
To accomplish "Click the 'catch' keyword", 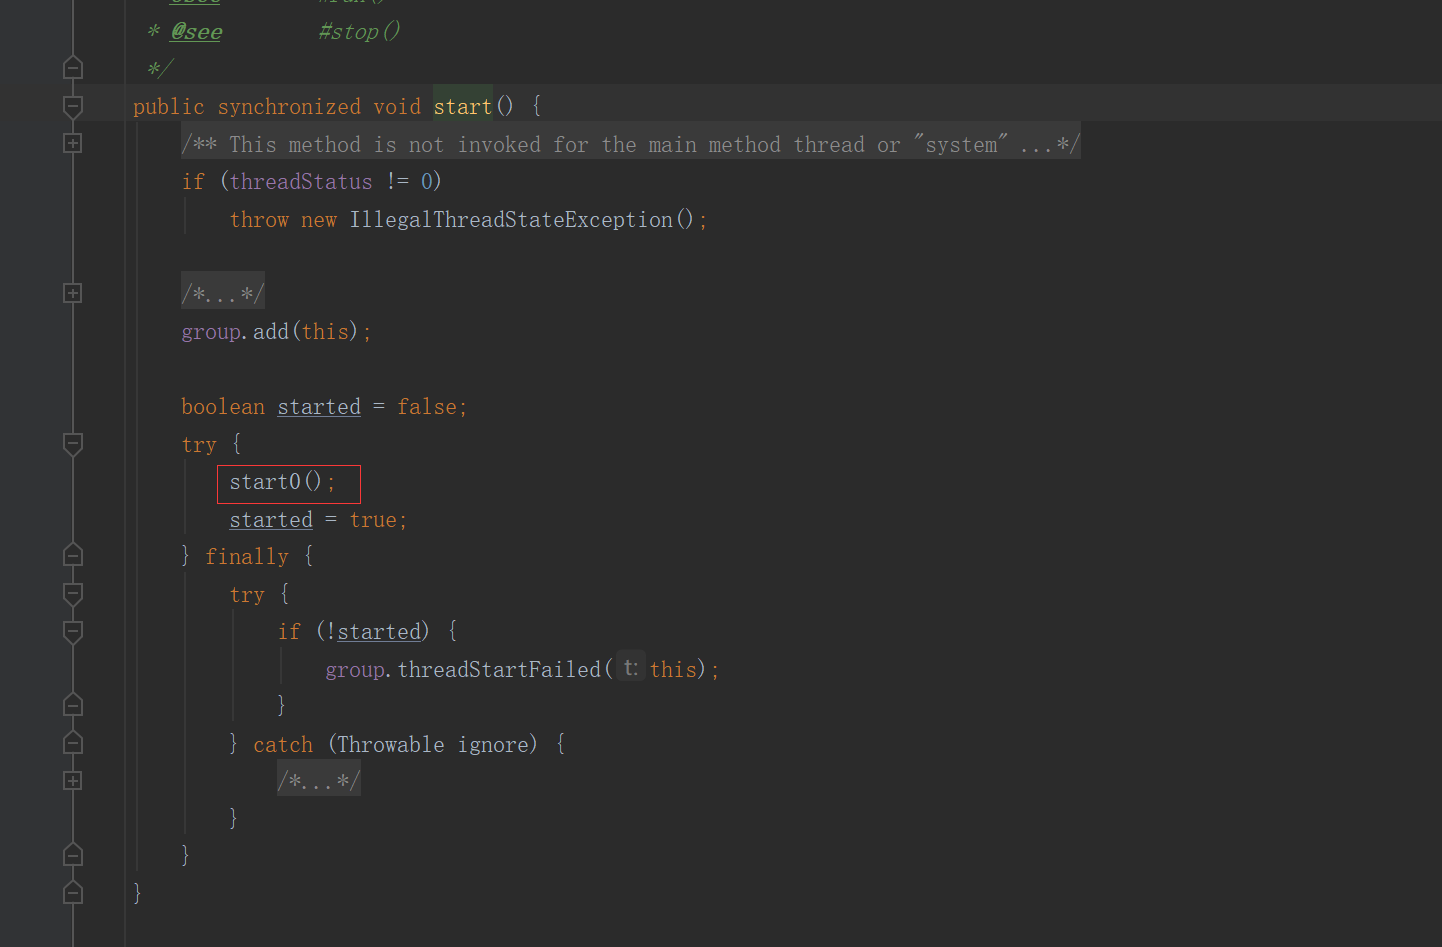I will [283, 744].
